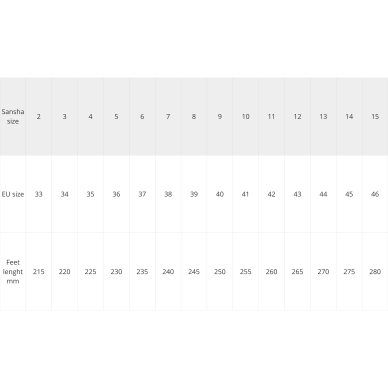Click Sansha size 15 cell
Screen dimensions: 388x388
pyautogui.click(x=375, y=116)
